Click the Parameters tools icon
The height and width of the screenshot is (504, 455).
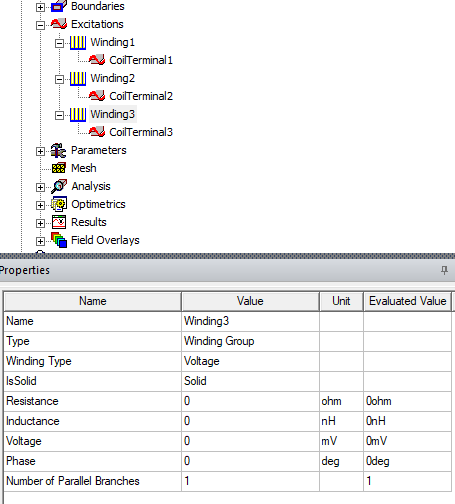[59, 150]
